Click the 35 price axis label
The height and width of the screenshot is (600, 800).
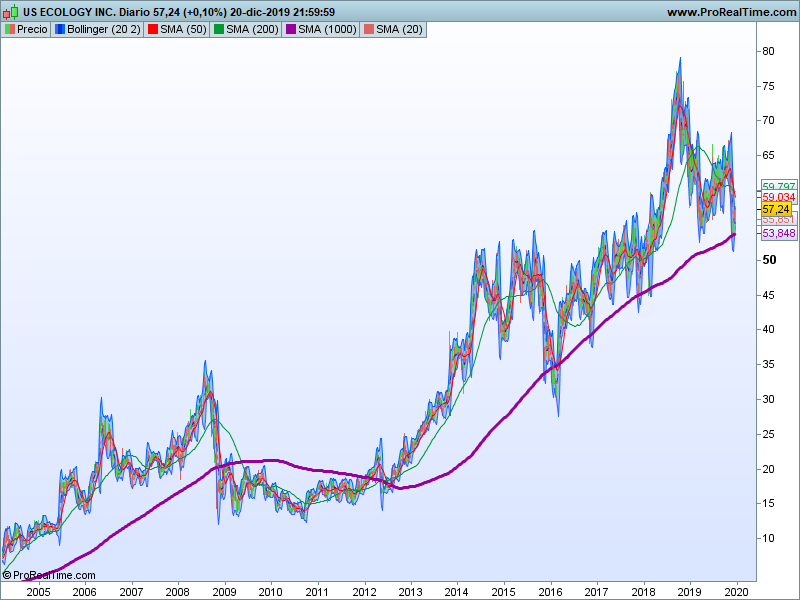tap(768, 364)
